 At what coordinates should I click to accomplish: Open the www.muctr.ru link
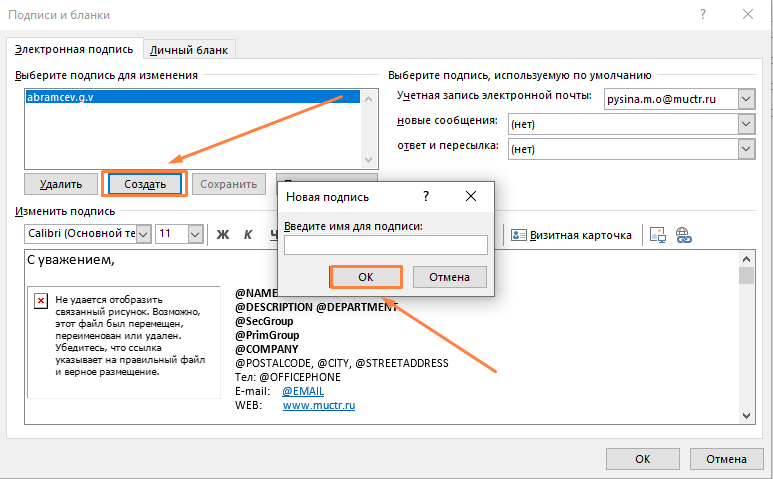[x=319, y=406]
